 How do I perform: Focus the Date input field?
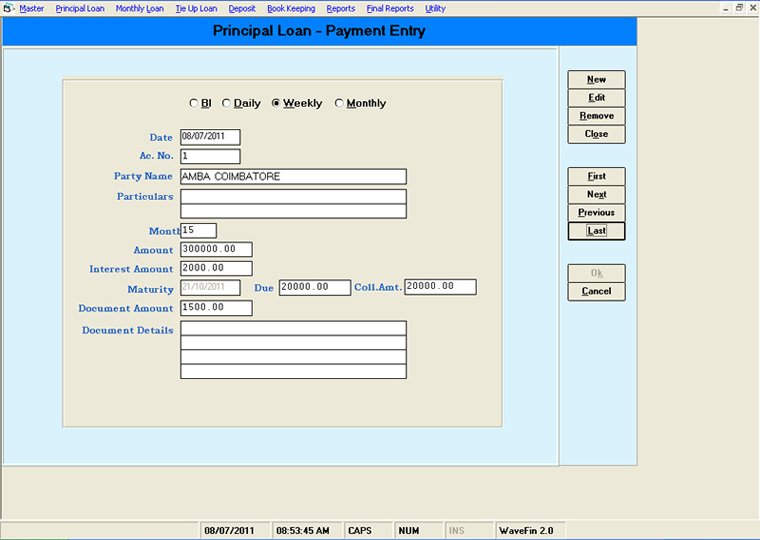[x=210, y=137]
